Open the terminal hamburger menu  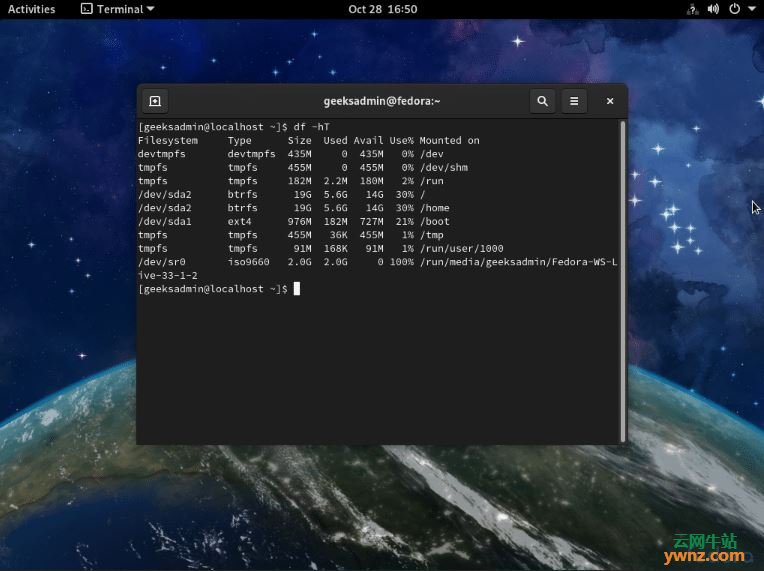pyautogui.click(x=574, y=101)
